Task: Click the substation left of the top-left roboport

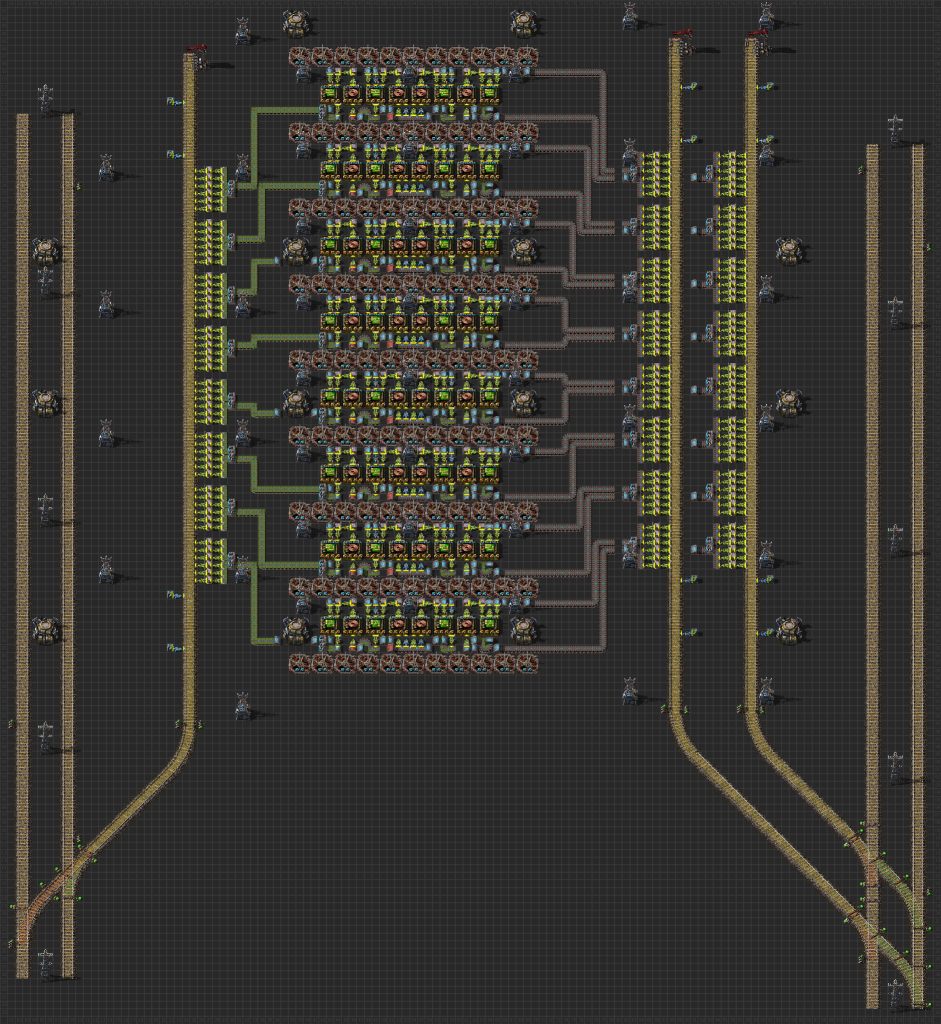Action: (243, 31)
